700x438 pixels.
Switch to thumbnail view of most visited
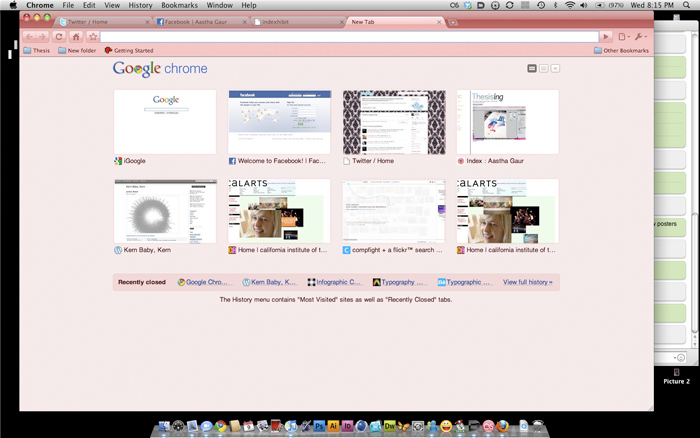tap(532, 68)
